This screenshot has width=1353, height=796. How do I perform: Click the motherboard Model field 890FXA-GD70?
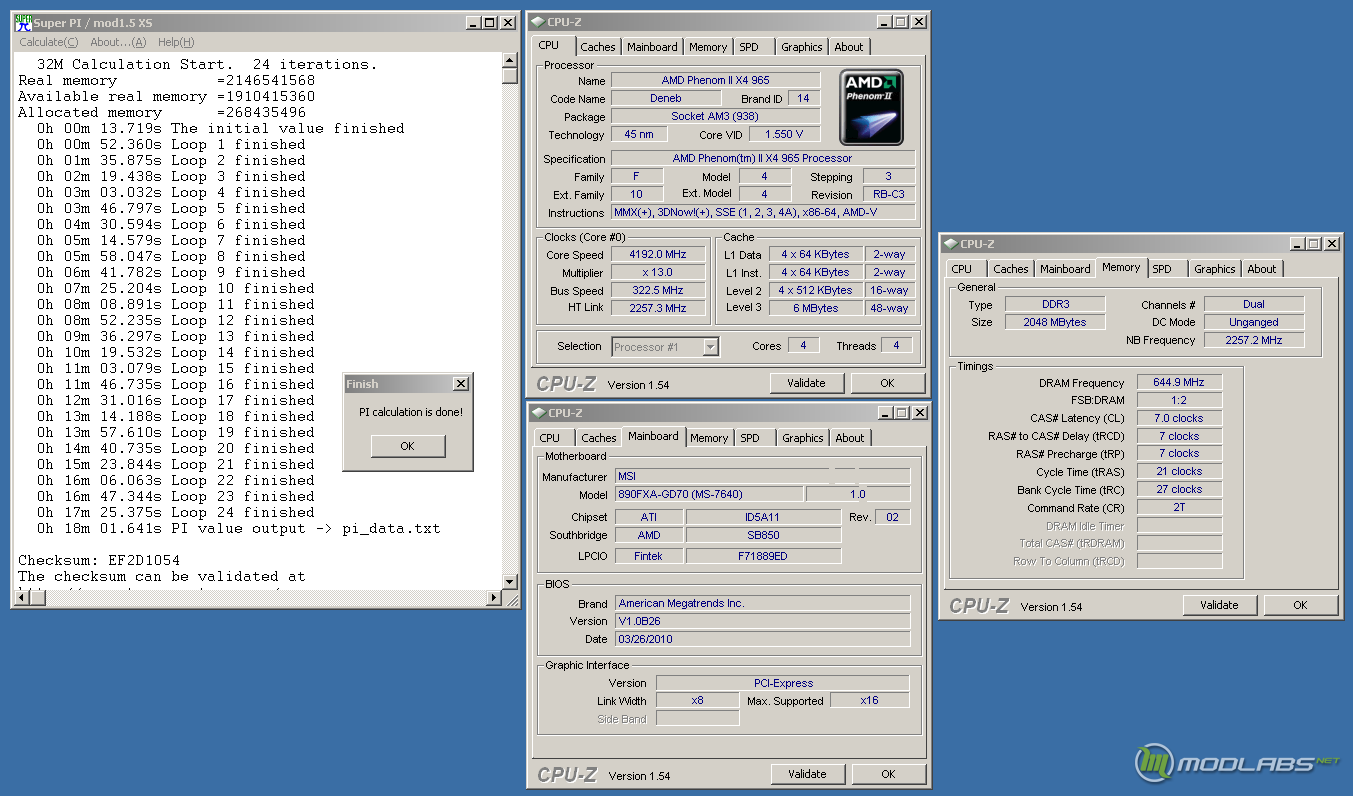coord(708,494)
